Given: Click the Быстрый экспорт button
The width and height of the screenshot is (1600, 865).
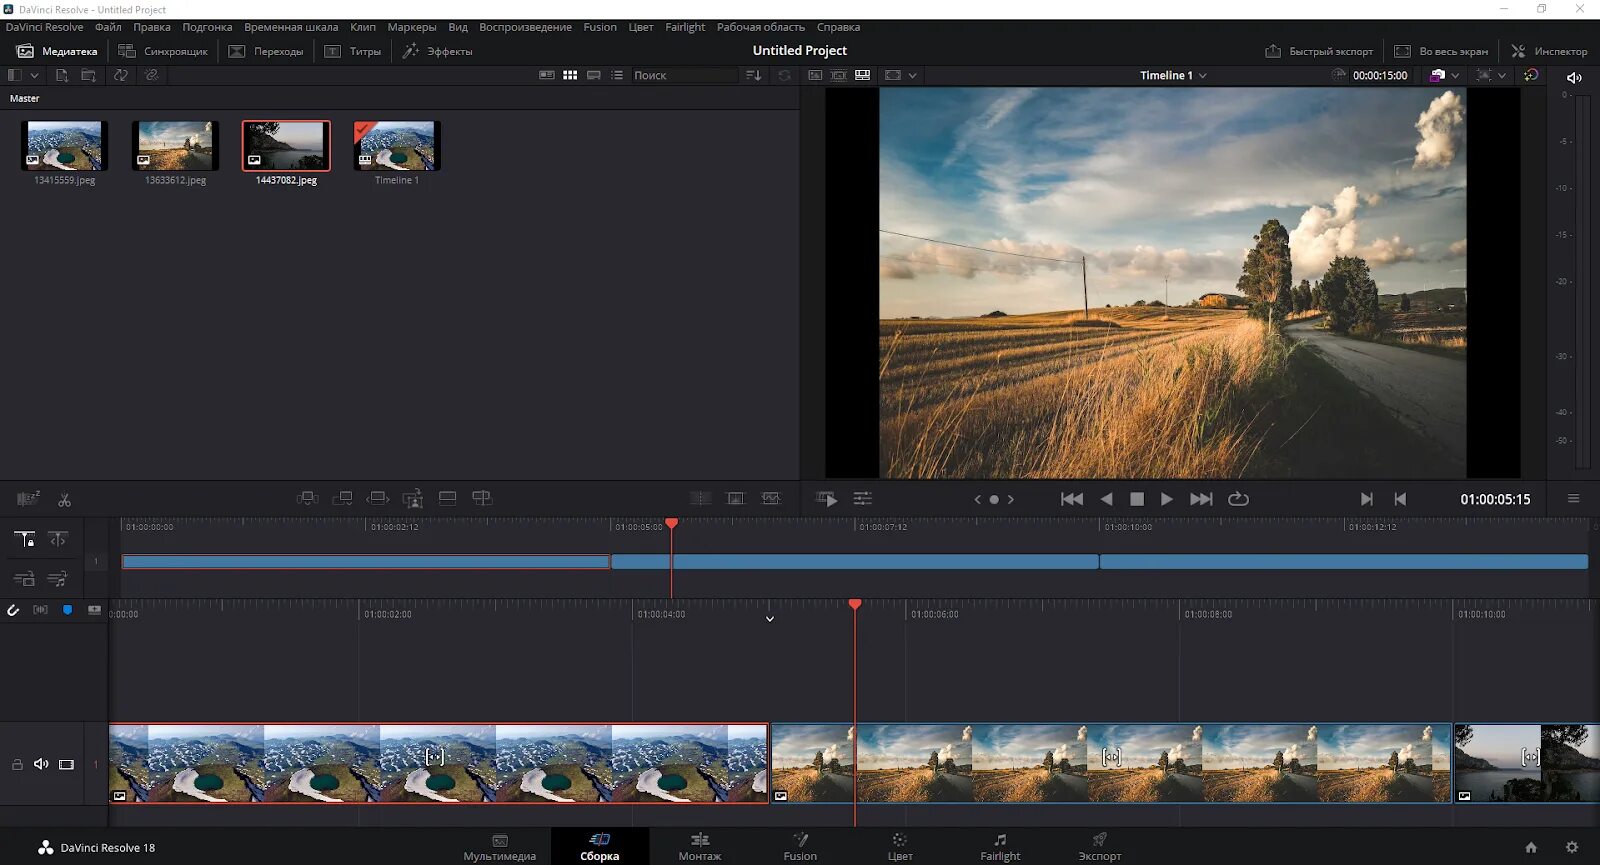Looking at the screenshot, I should coord(1319,51).
